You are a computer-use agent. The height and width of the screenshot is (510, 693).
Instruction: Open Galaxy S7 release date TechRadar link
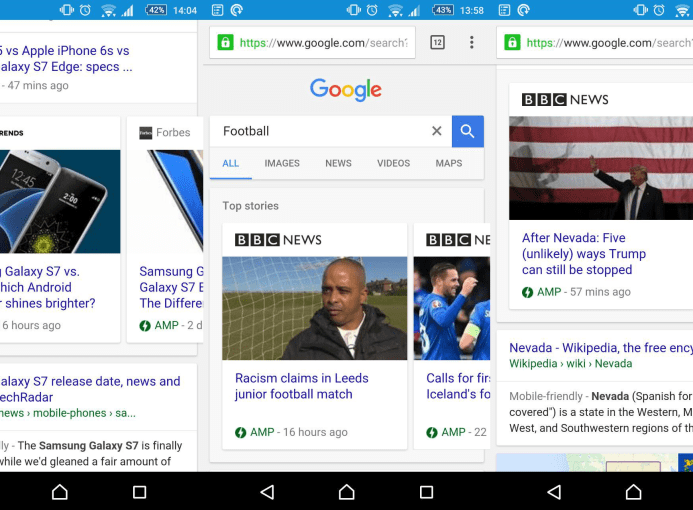tap(90, 389)
